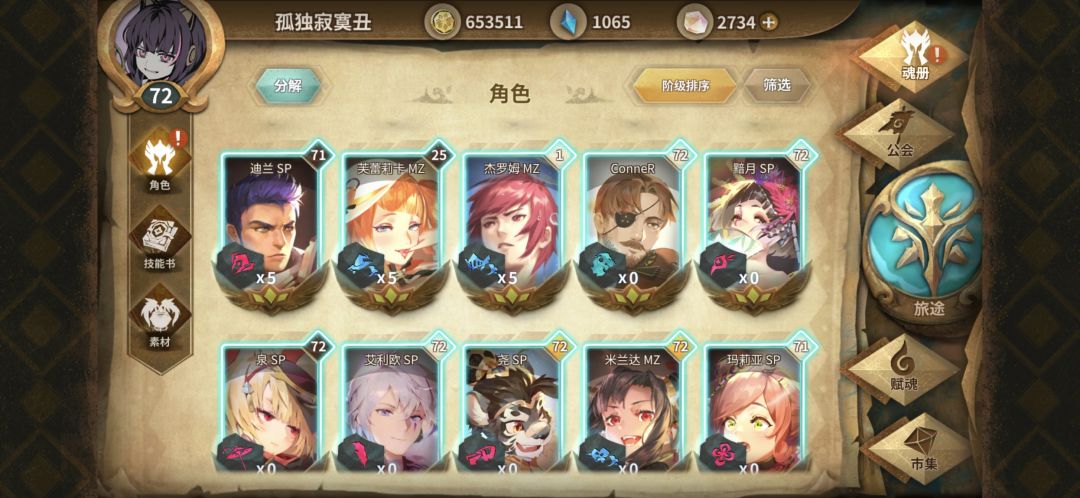Viewport: 1080px width, 498px height.
Task: Switch to the 角色 sidebar tab
Action: pos(160,161)
